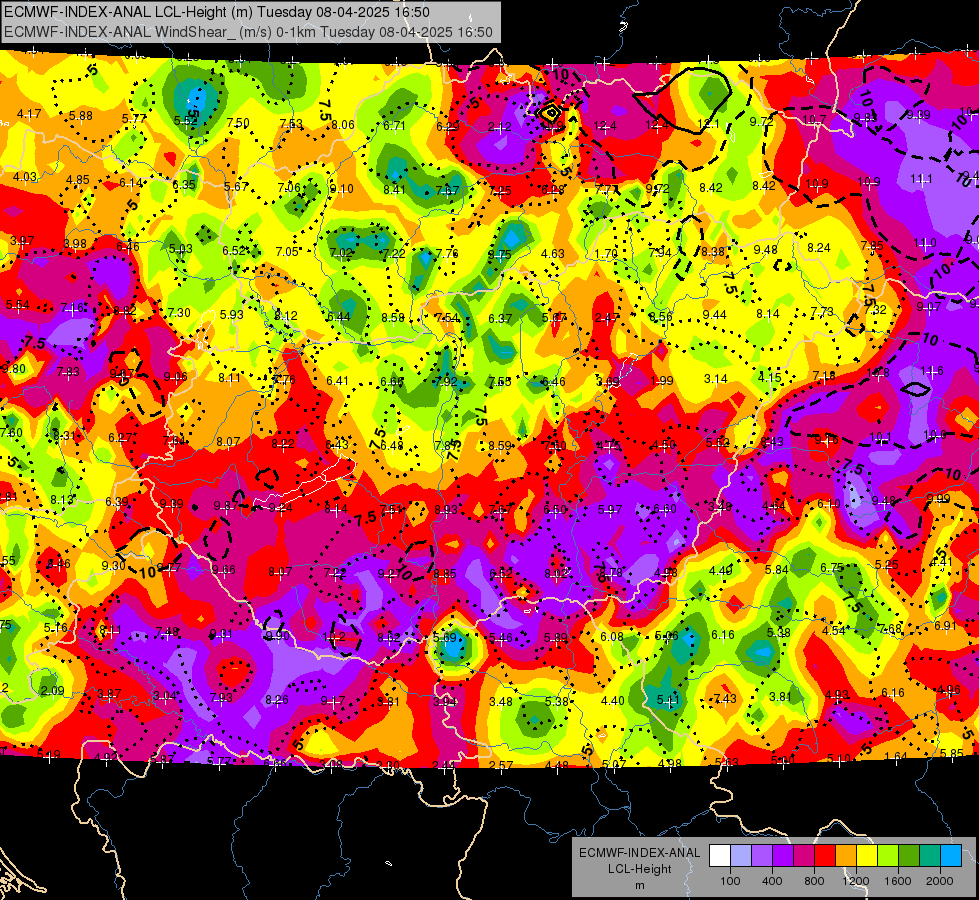Click the 5.88 wind shear value

[x=81, y=116]
